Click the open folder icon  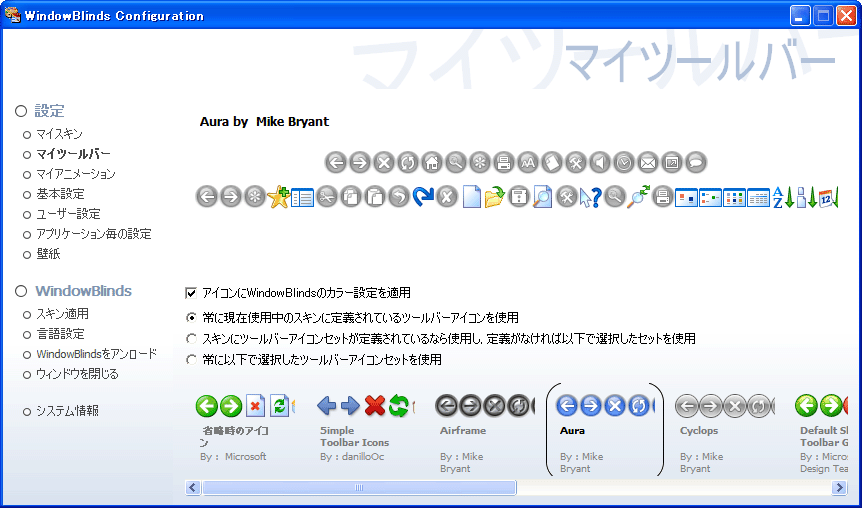tap(495, 197)
